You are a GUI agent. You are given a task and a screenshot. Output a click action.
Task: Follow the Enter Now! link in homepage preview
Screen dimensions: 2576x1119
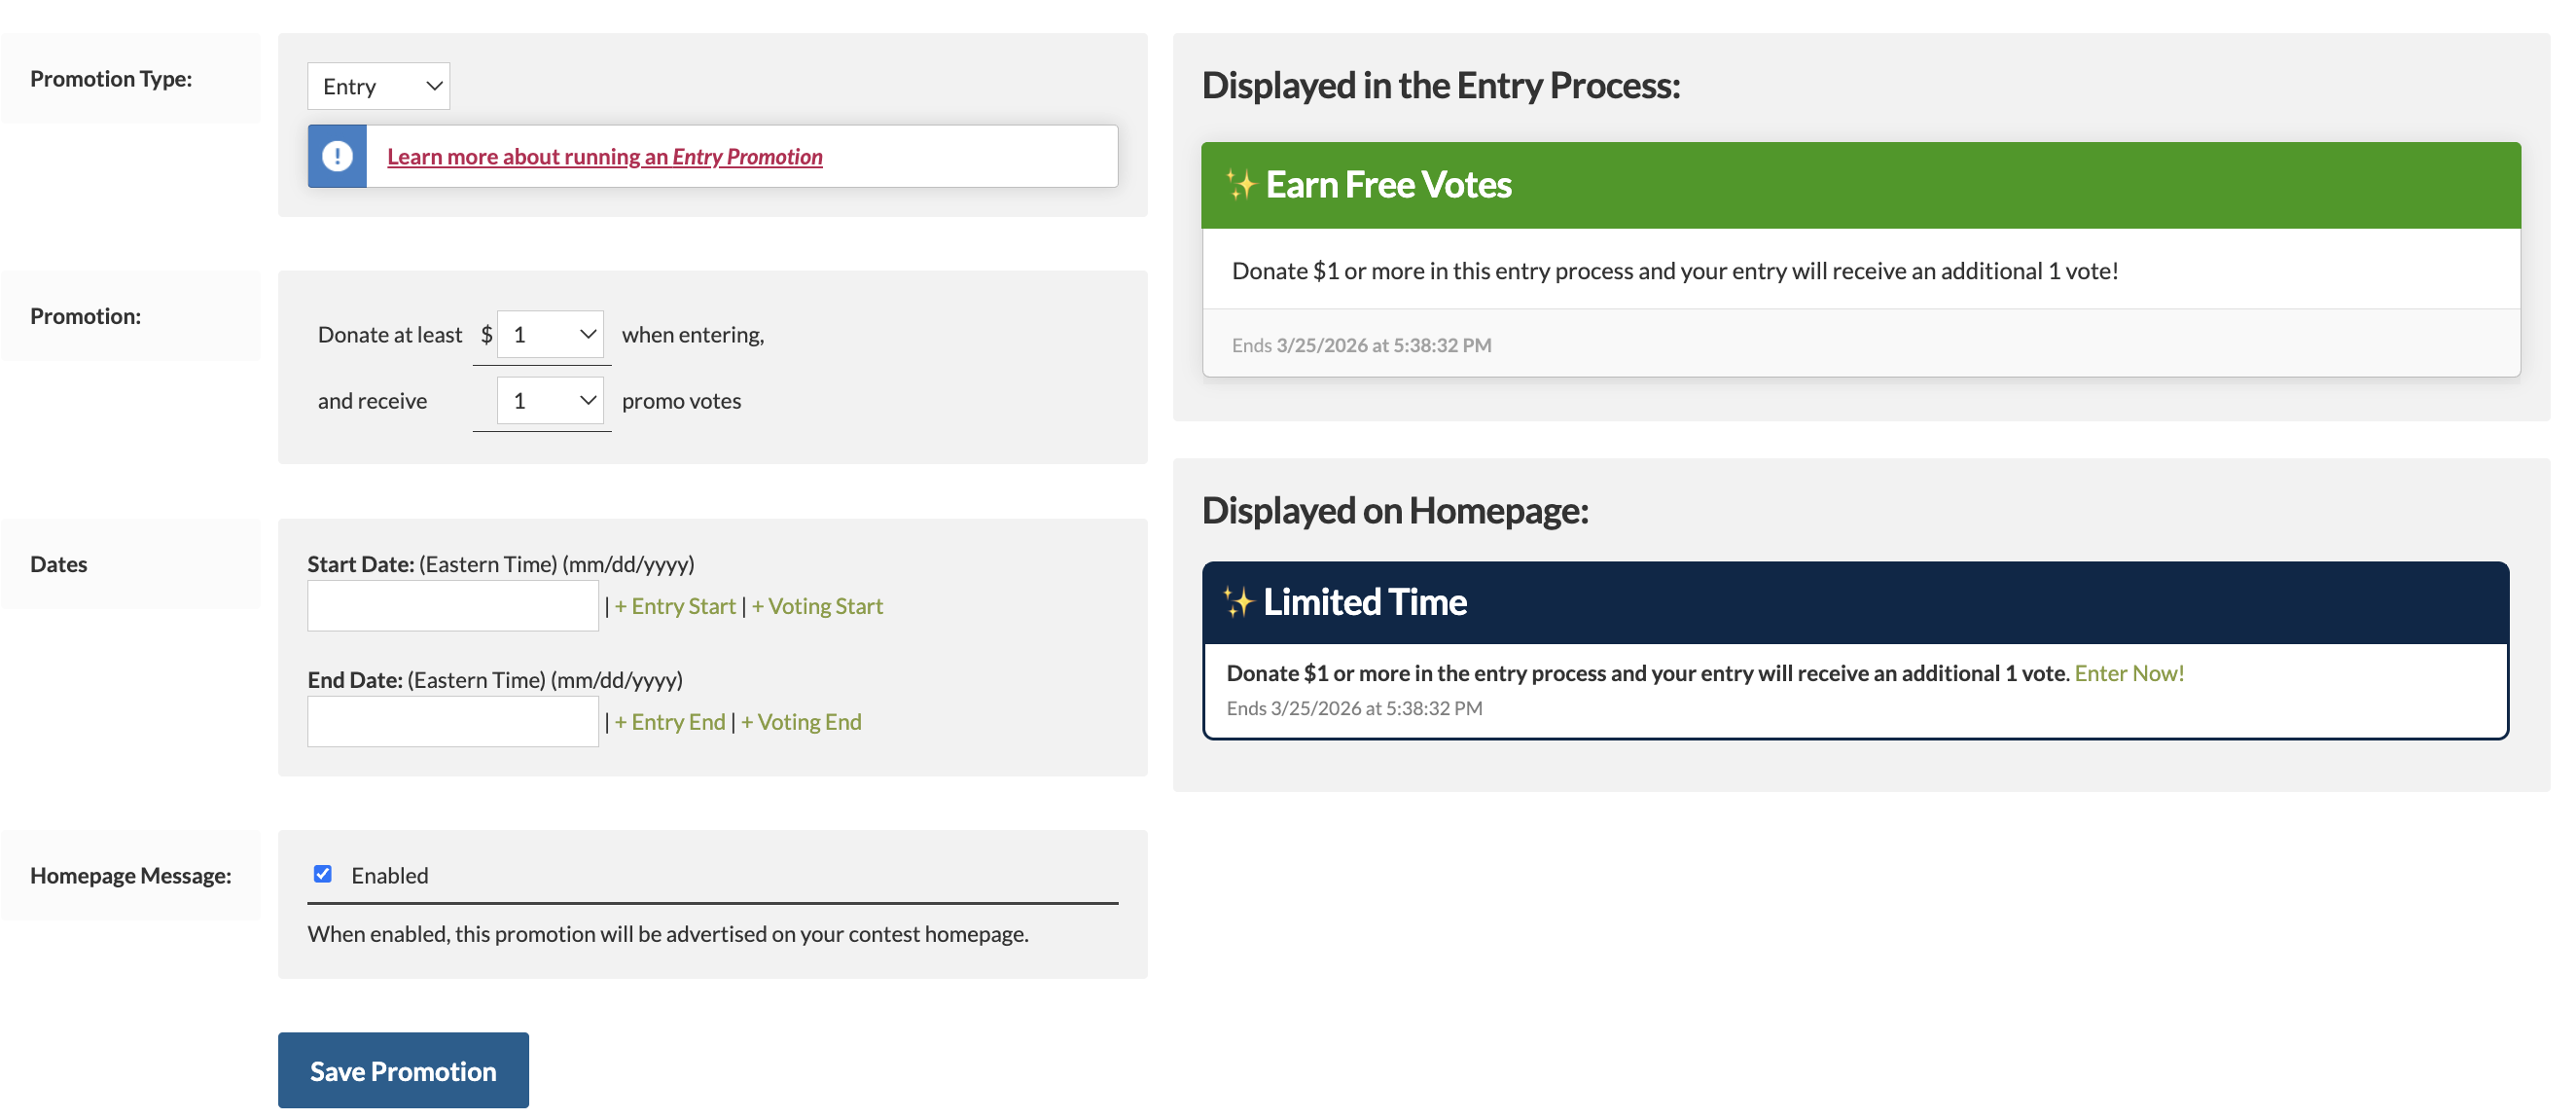[x=2129, y=673]
